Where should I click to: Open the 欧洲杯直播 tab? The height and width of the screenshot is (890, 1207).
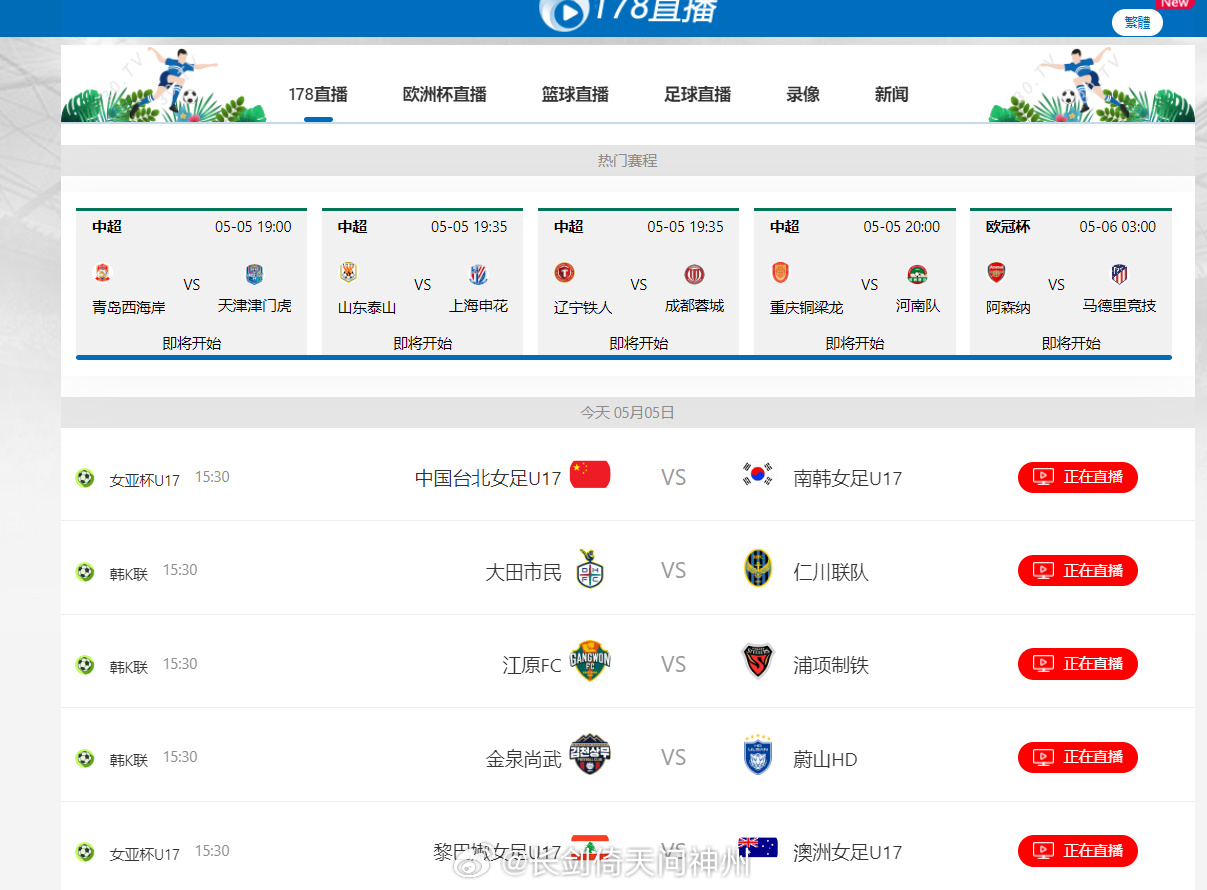pyautogui.click(x=445, y=94)
